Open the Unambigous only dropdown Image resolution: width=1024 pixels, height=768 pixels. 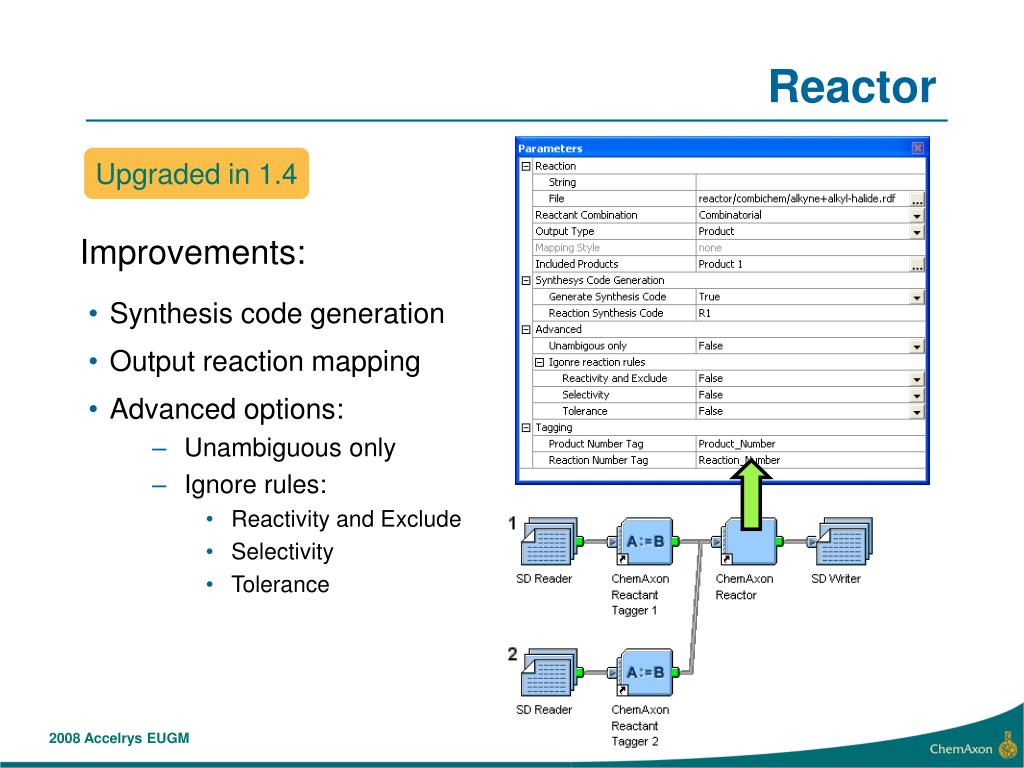918,346
